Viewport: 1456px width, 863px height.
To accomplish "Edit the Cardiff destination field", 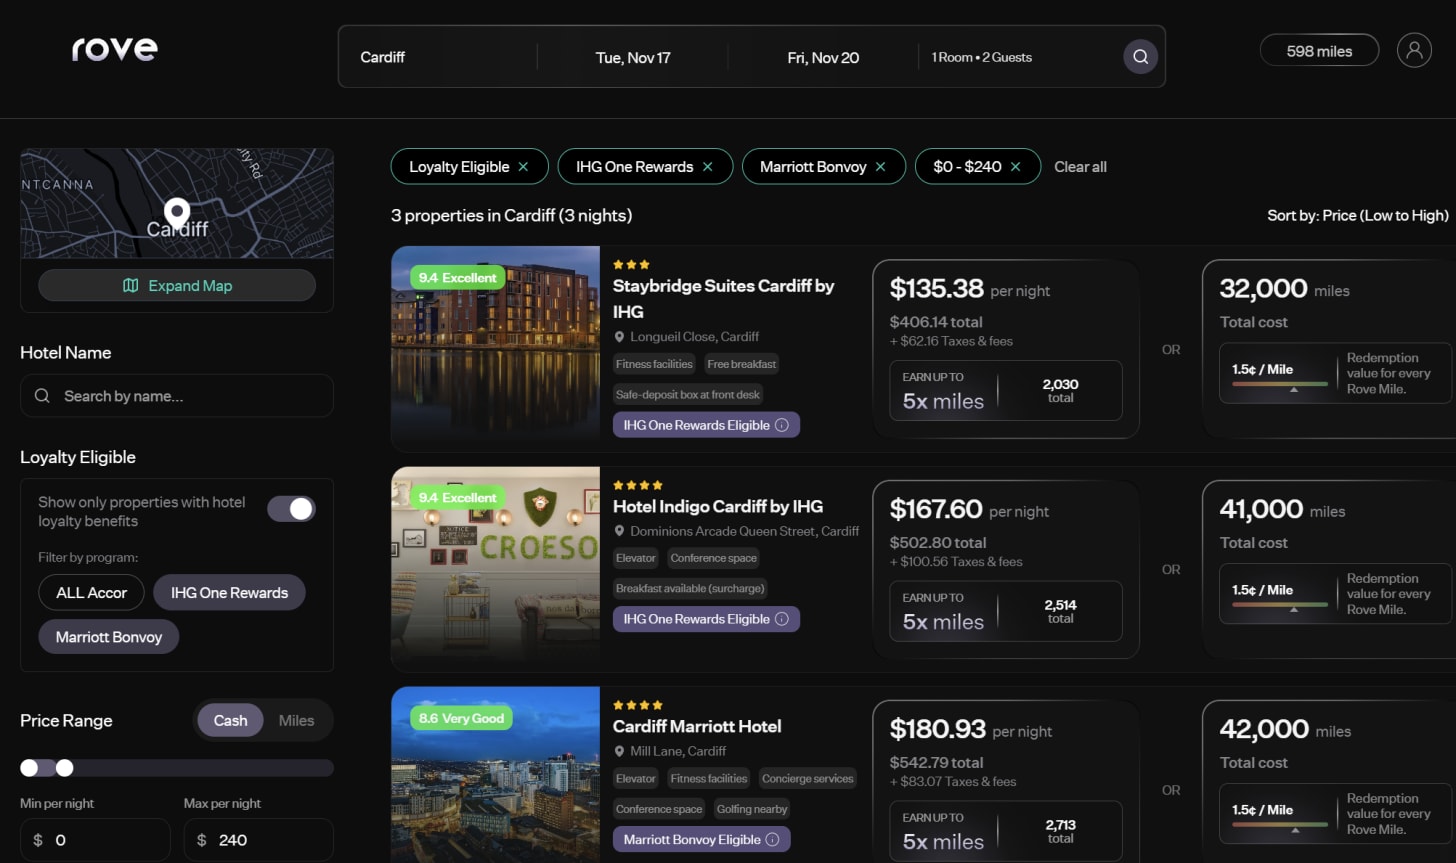I will point(438,57).
